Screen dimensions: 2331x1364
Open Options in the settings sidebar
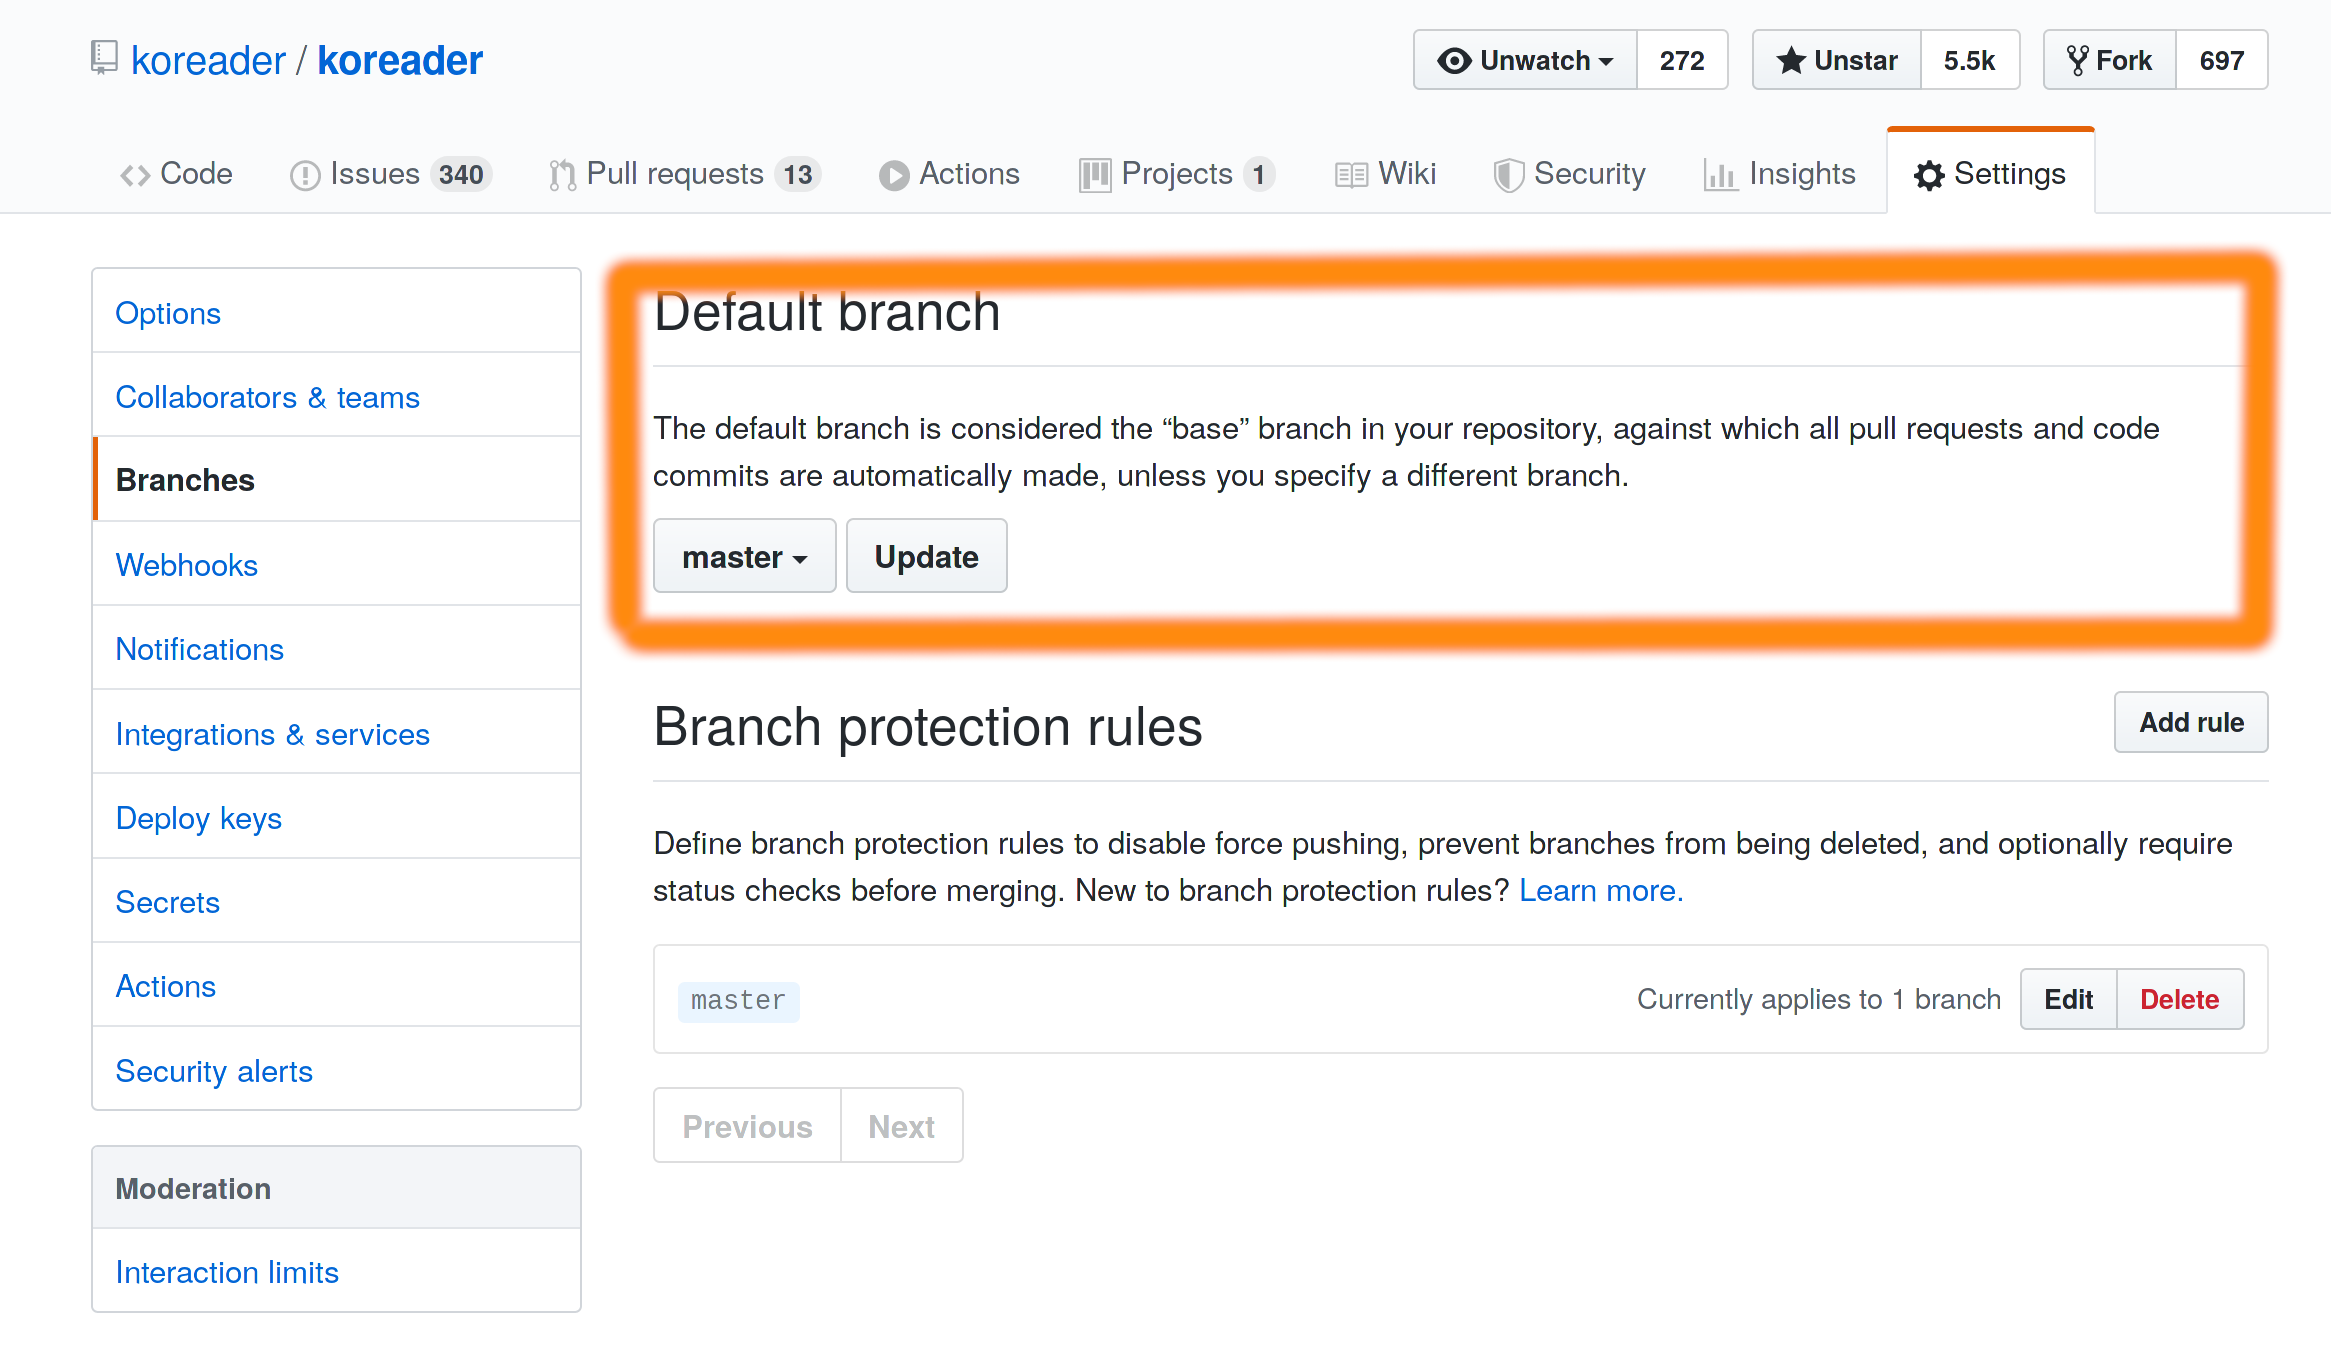coord(336,312)
